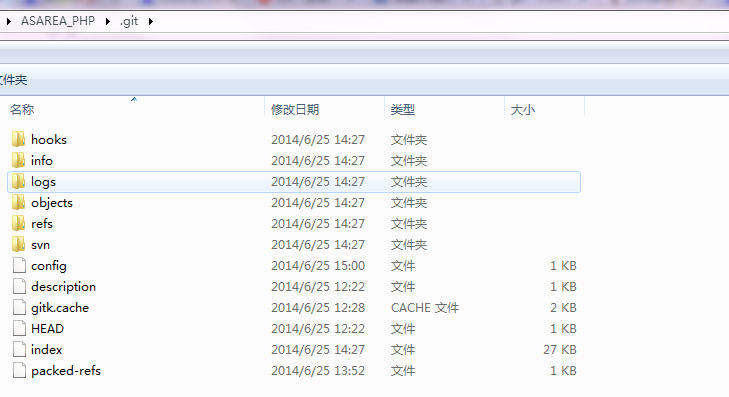729x397 pixels.
Task: Select the file name description
Action: coord(63,287)
